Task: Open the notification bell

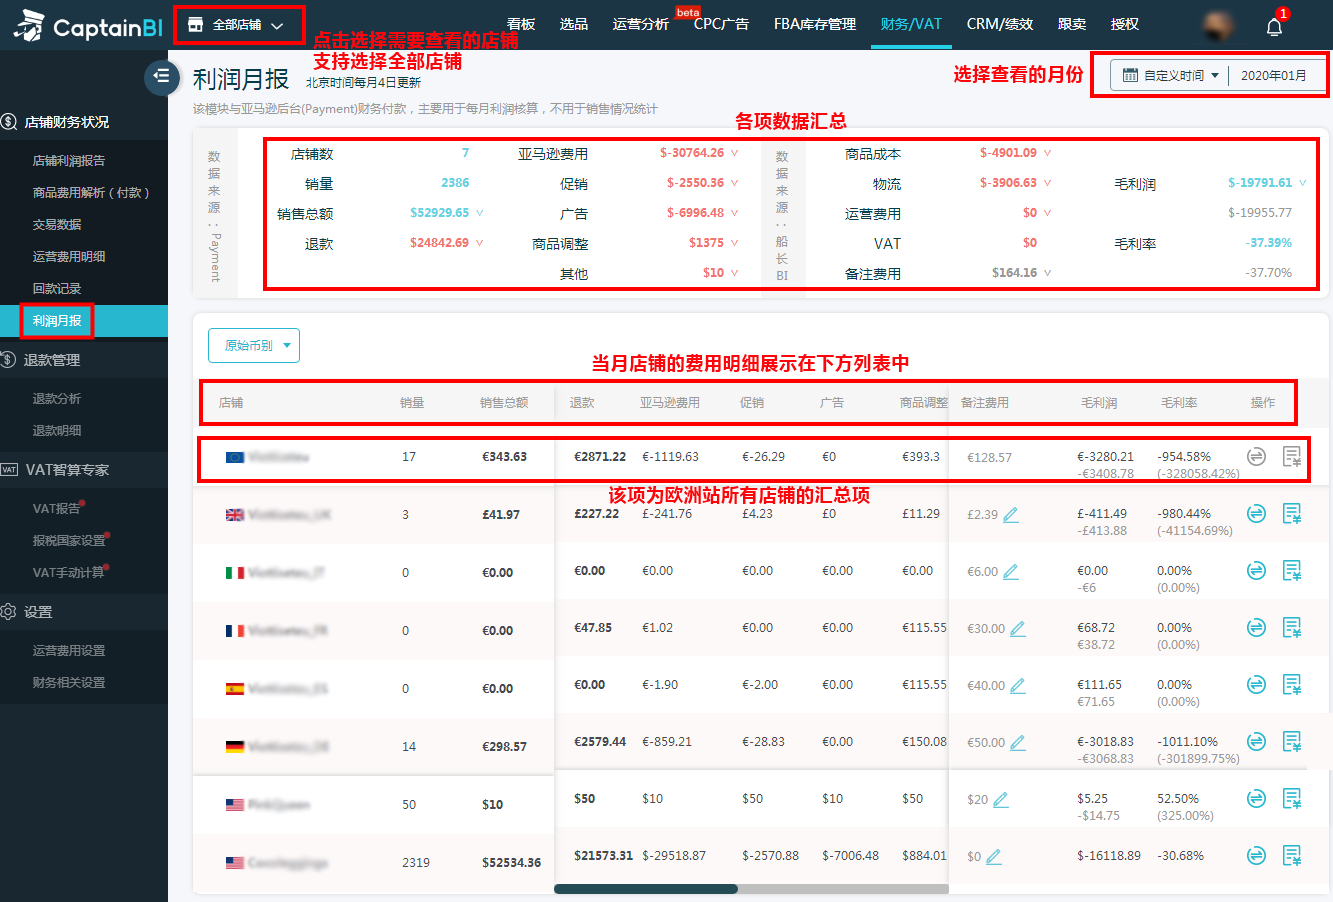Action: (x=1274, y=26)
